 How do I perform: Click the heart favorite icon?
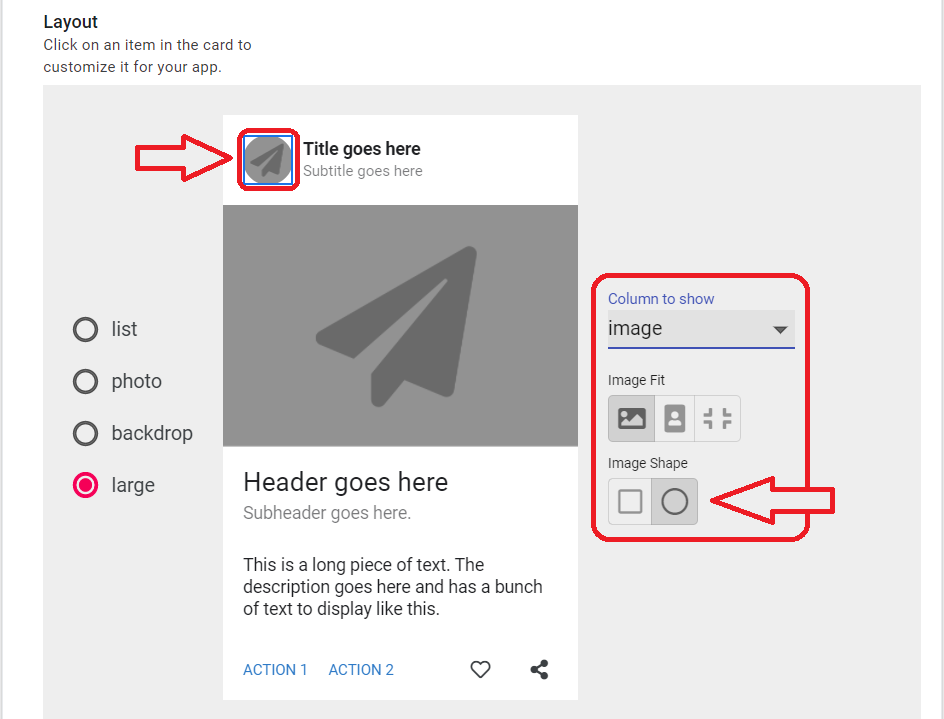(480, 669)
